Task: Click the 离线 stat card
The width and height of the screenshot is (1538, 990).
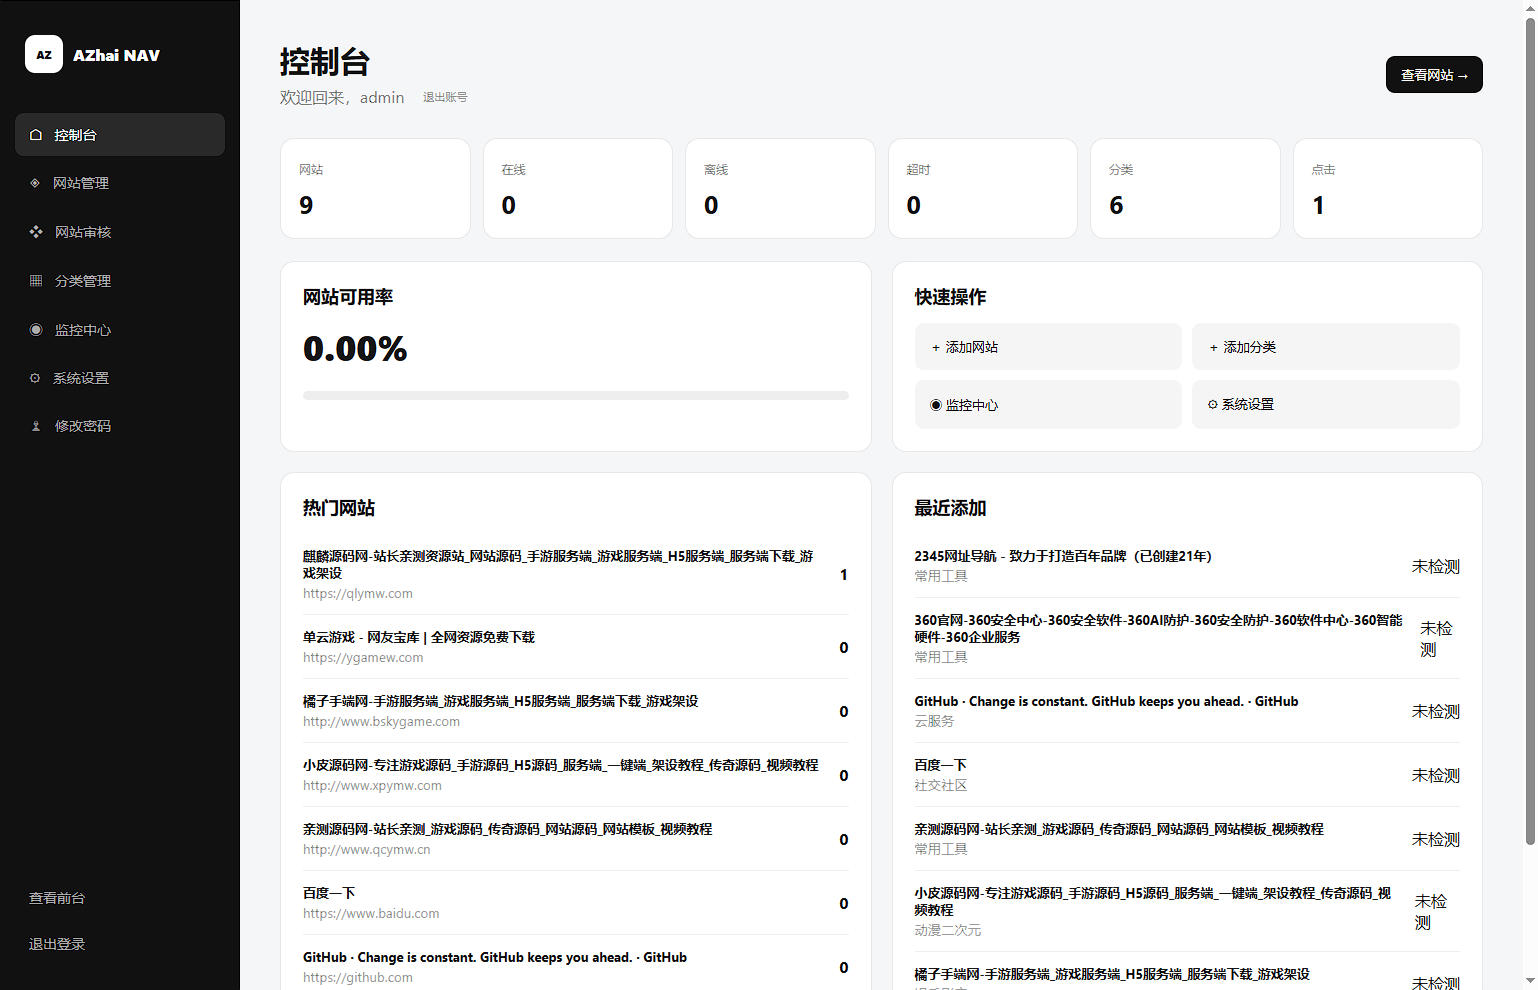Action: pos(780,188)
